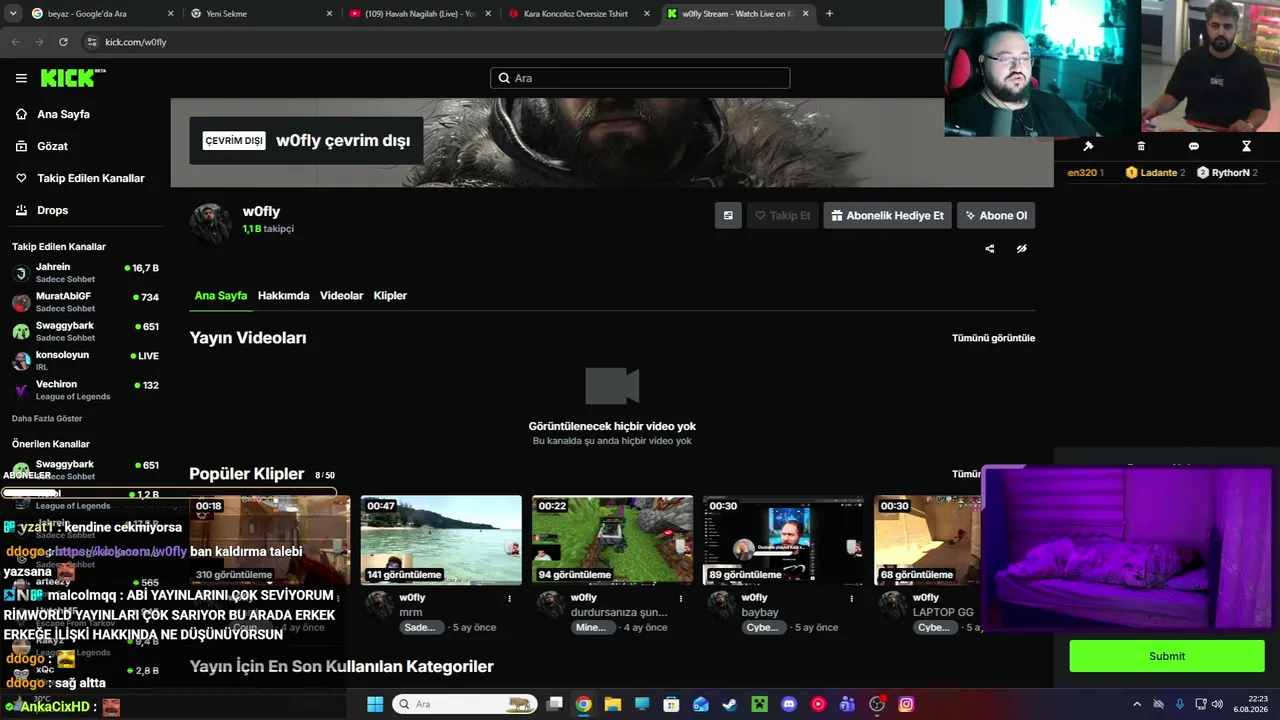Select the Ana Sayfa channel tab

point(221,296)
